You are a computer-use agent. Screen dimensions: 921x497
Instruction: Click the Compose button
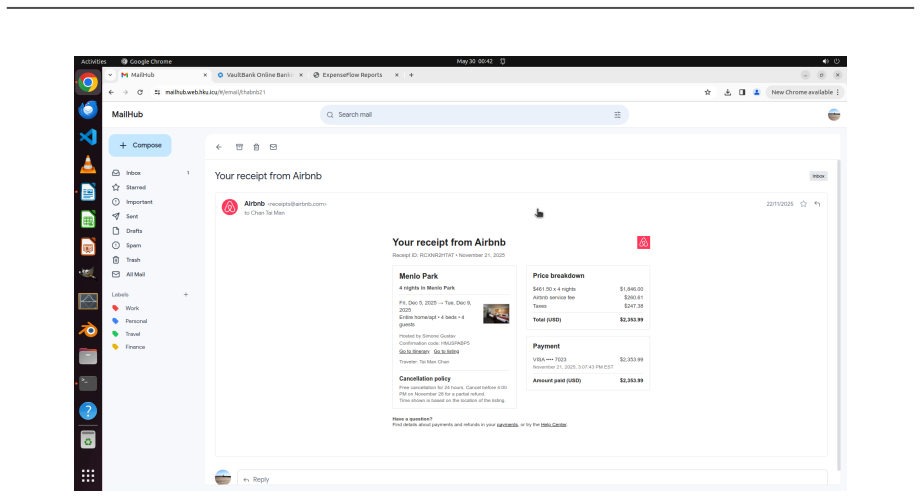pyautogui.click(x=140, y=145)
